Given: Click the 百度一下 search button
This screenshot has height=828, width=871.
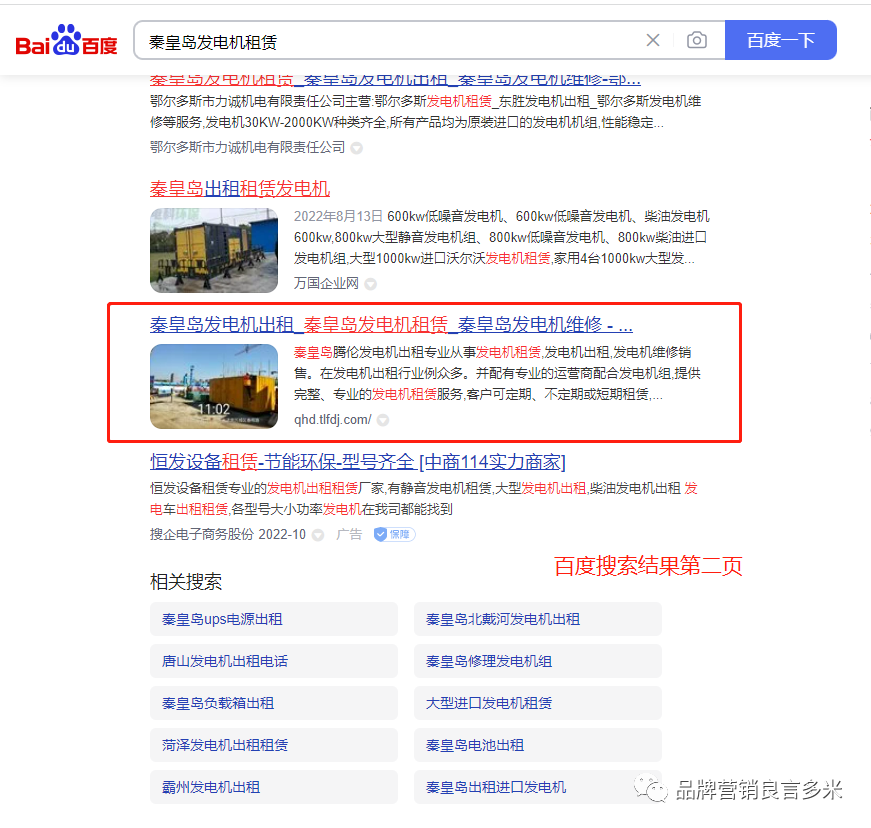Looking at the screenshot, I should click(780, 40).
